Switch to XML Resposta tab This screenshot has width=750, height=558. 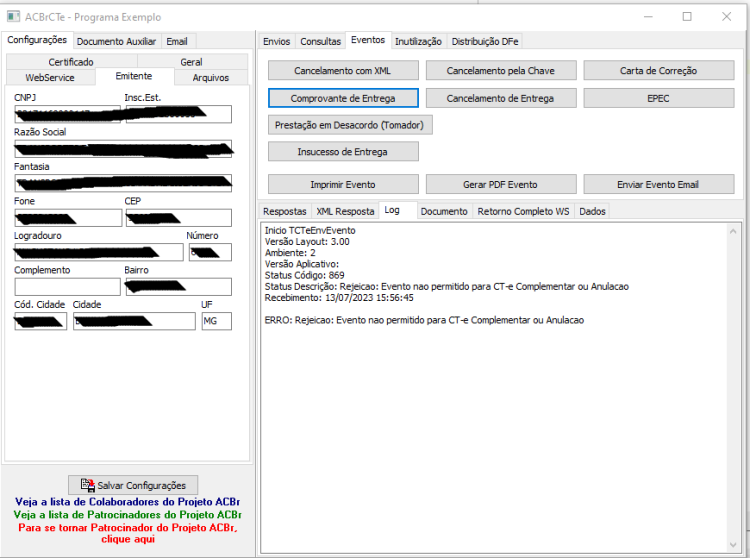[x=345, y=211]
